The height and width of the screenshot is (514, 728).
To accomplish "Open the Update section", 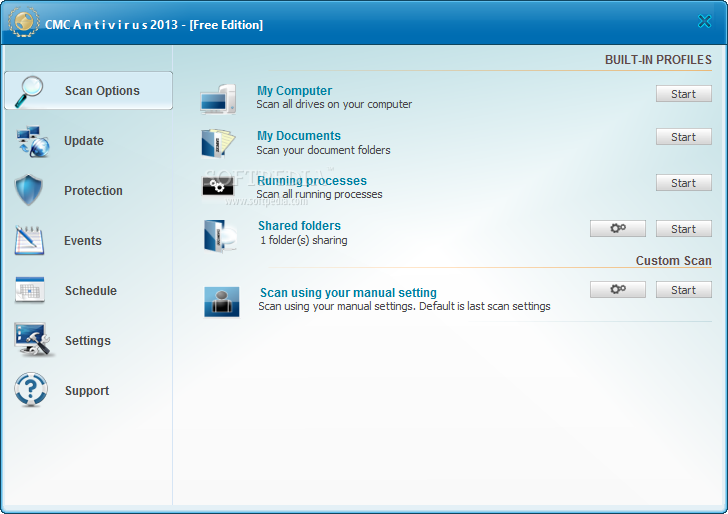I will point(84,141).
